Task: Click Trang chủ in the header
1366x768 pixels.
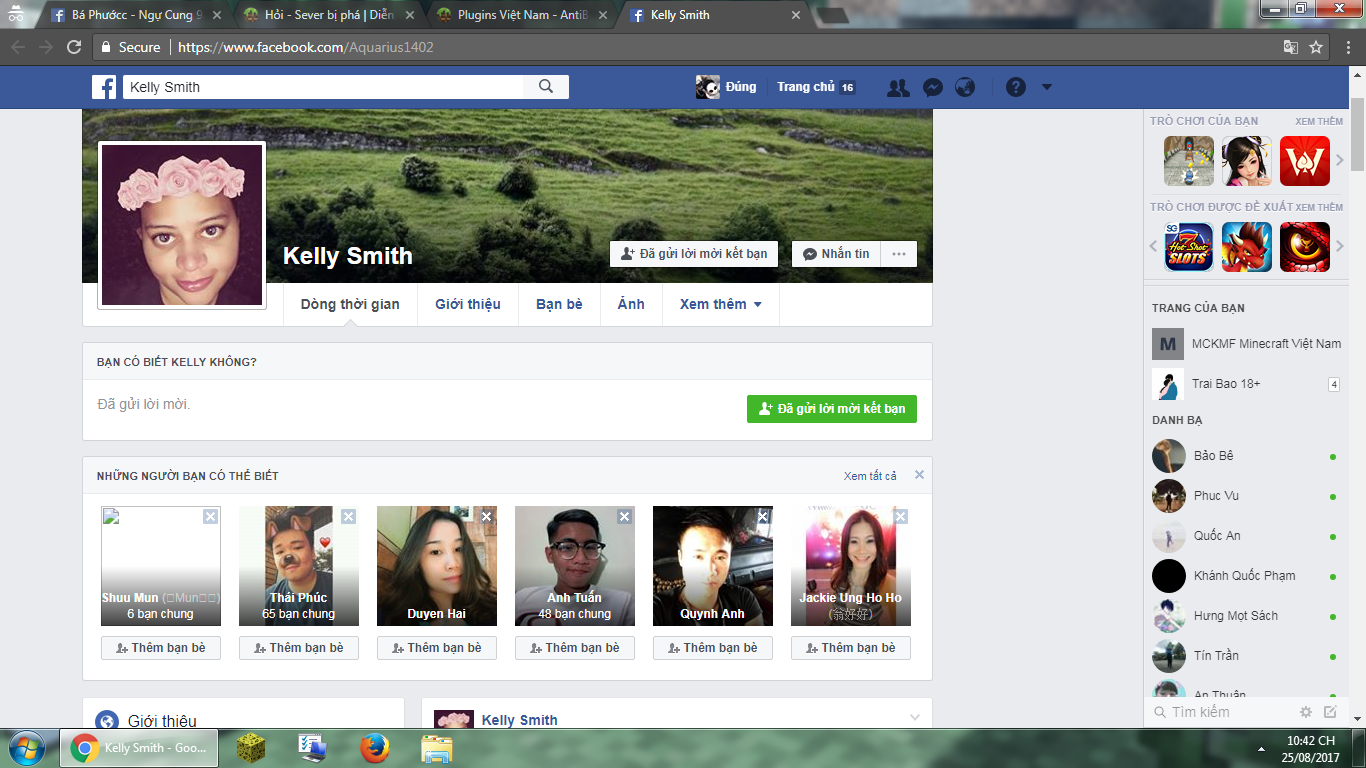Action: tap(805, 87)
